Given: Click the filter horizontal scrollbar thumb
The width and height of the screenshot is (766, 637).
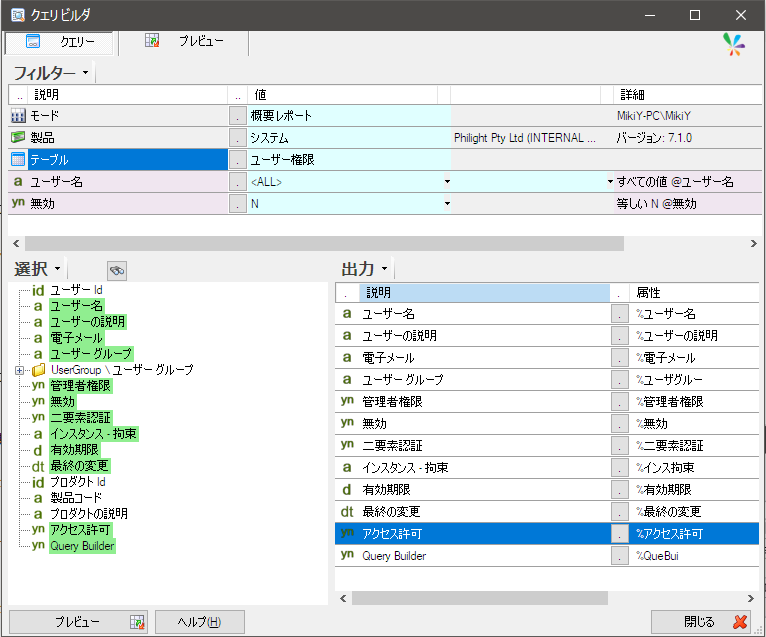Looking at the screenshot, I should (x=324, y=243).
